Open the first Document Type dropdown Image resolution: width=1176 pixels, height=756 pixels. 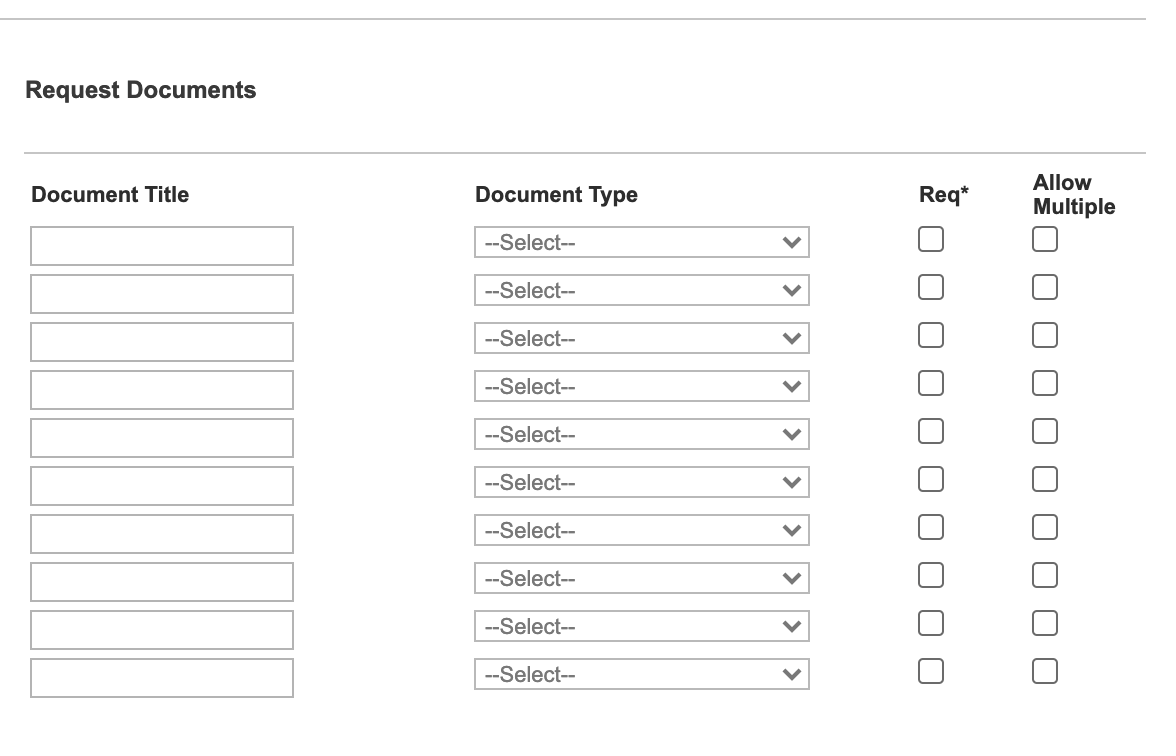coord(641,243)
